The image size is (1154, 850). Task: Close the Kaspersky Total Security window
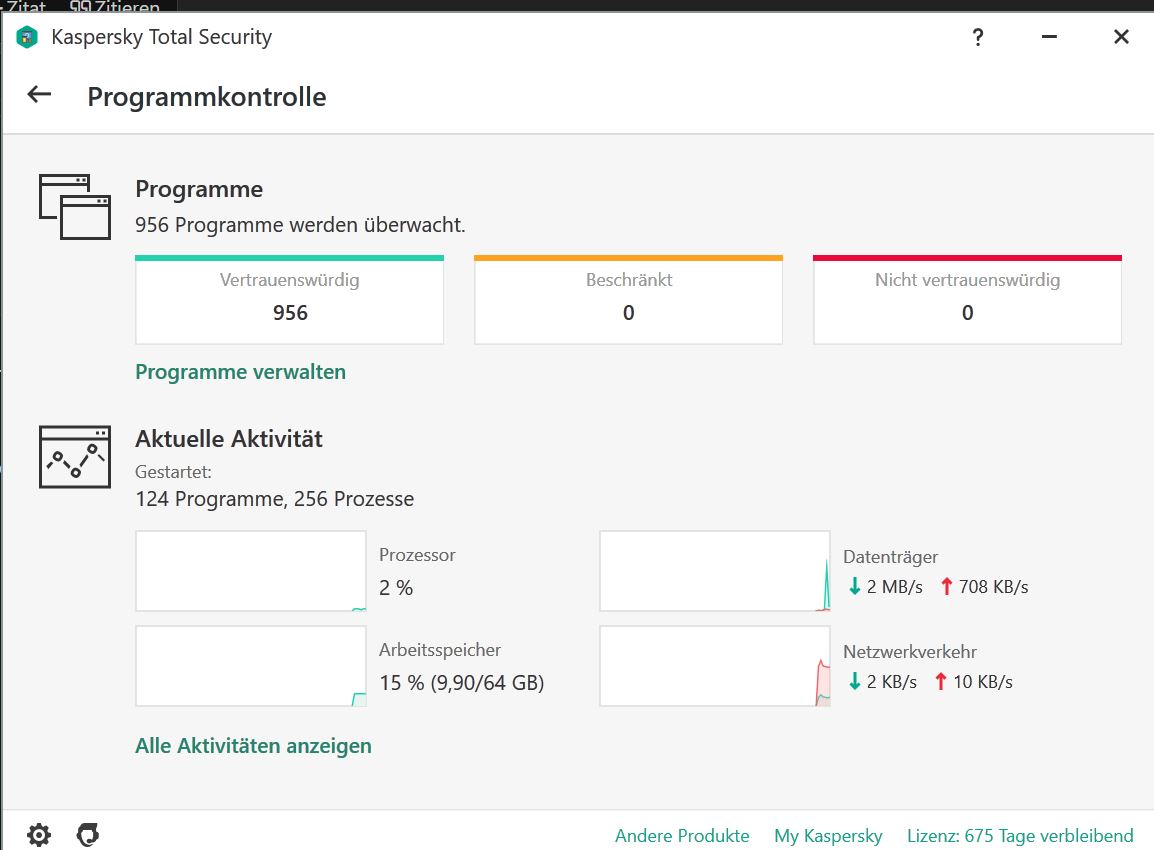click(x=1121, y=37)
